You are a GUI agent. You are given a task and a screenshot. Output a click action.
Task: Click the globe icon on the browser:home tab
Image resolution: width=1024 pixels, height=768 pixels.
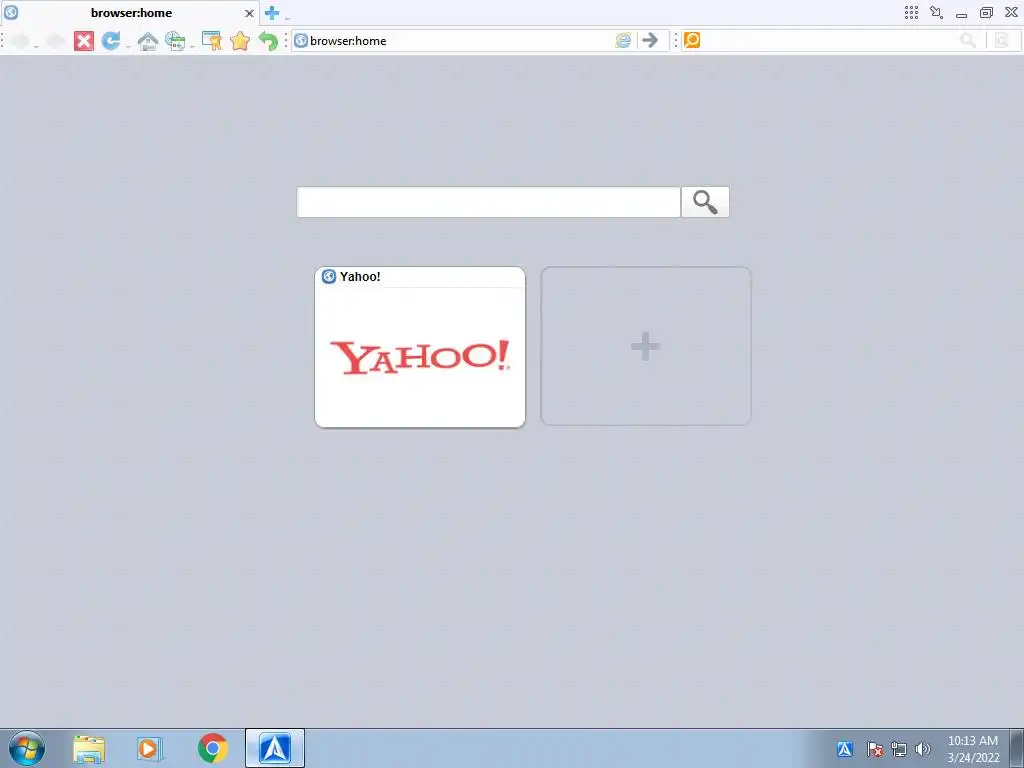coord(11,12)
